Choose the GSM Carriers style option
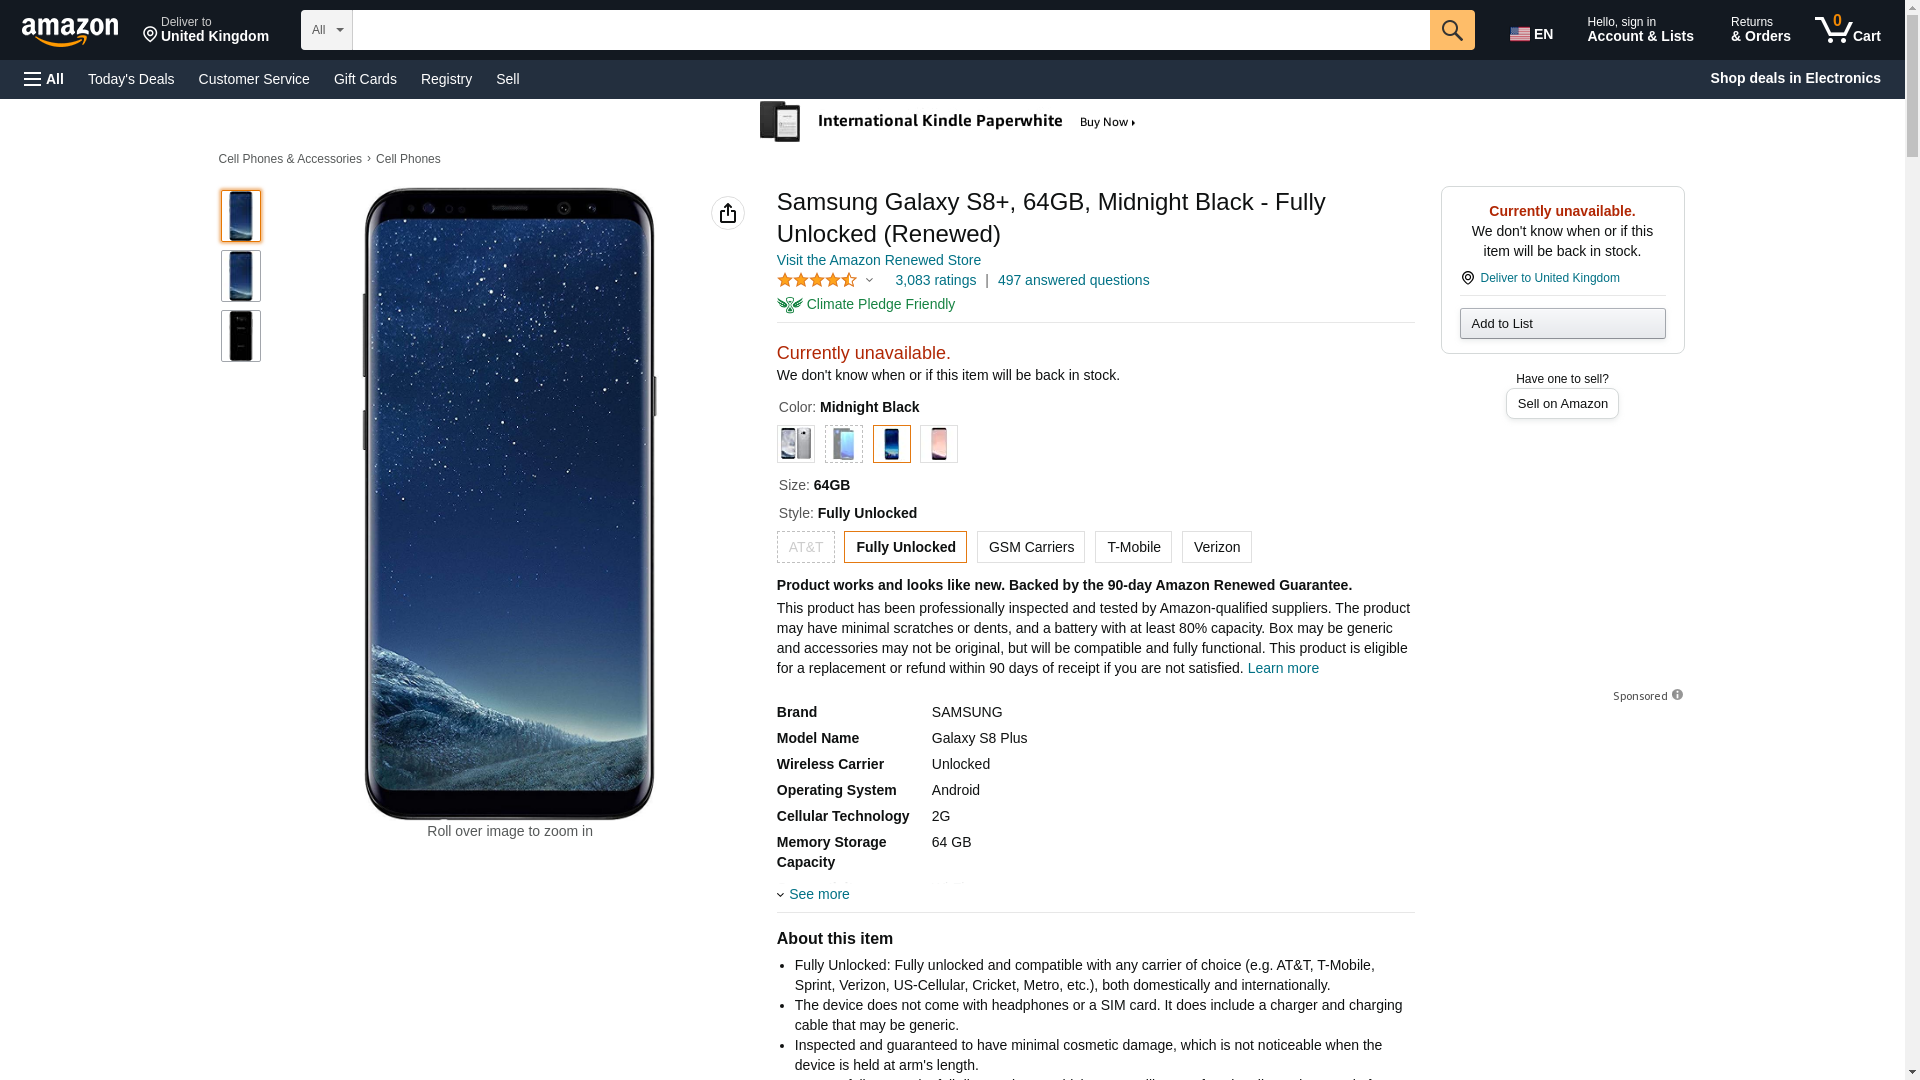The height and width of the screenshot is (1080, 1920). 1030,547
